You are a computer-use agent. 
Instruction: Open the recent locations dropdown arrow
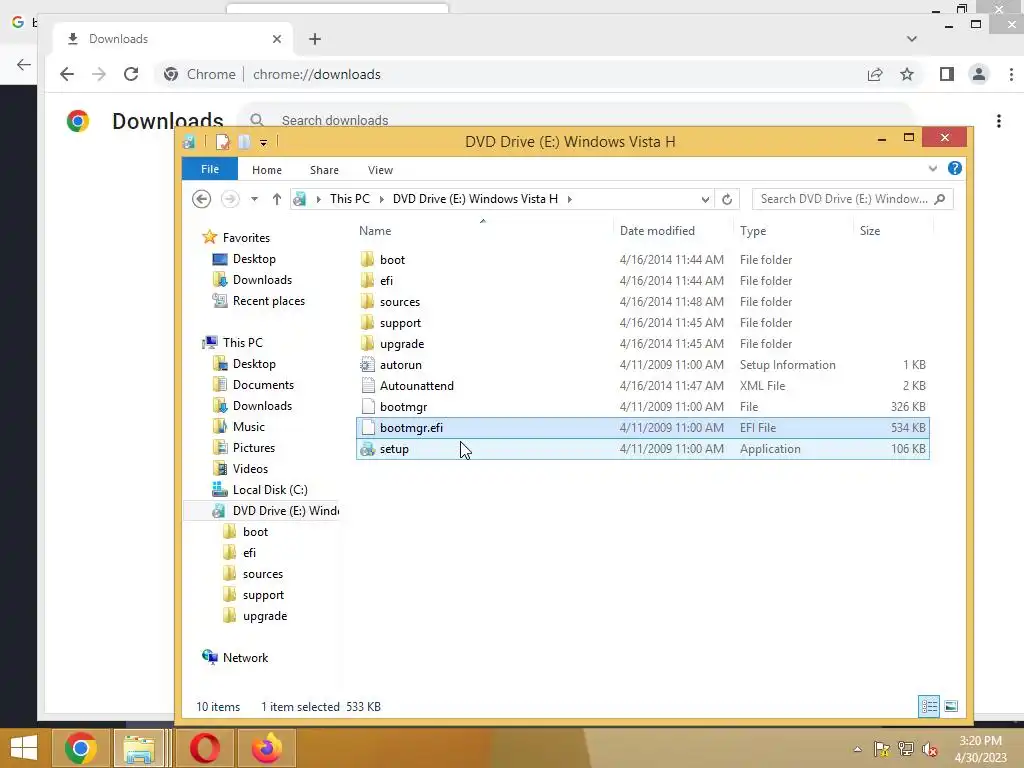(x=254, y=199)
